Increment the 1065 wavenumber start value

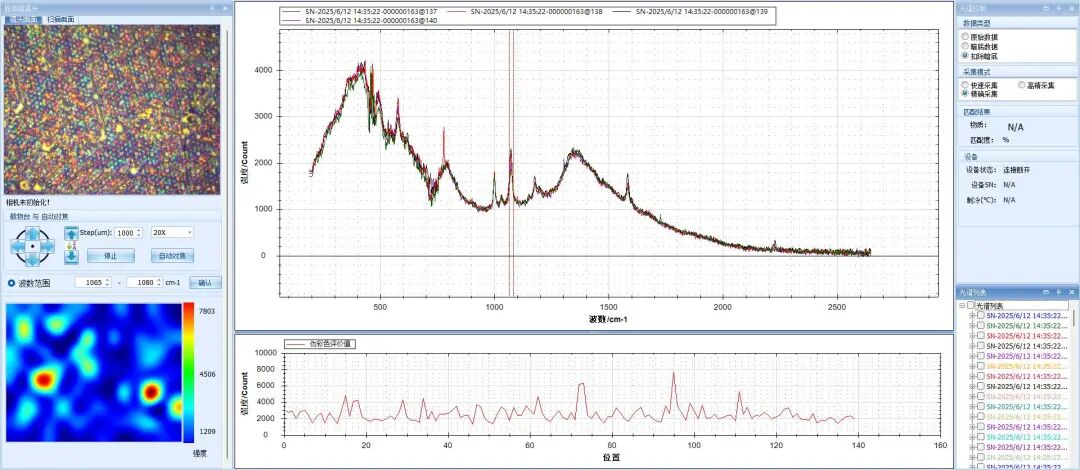(x=108, y=280)
